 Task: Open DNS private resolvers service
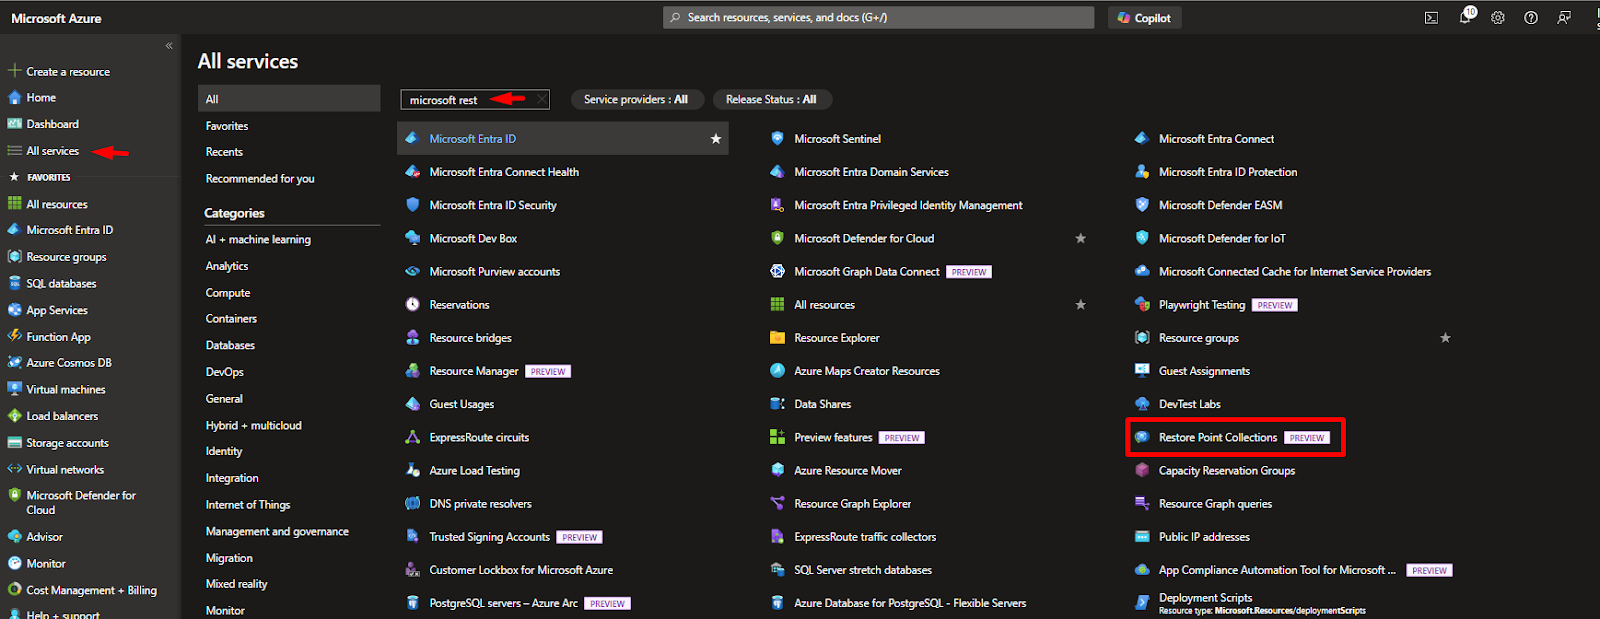pyautogui.click(x=480, y=504)
